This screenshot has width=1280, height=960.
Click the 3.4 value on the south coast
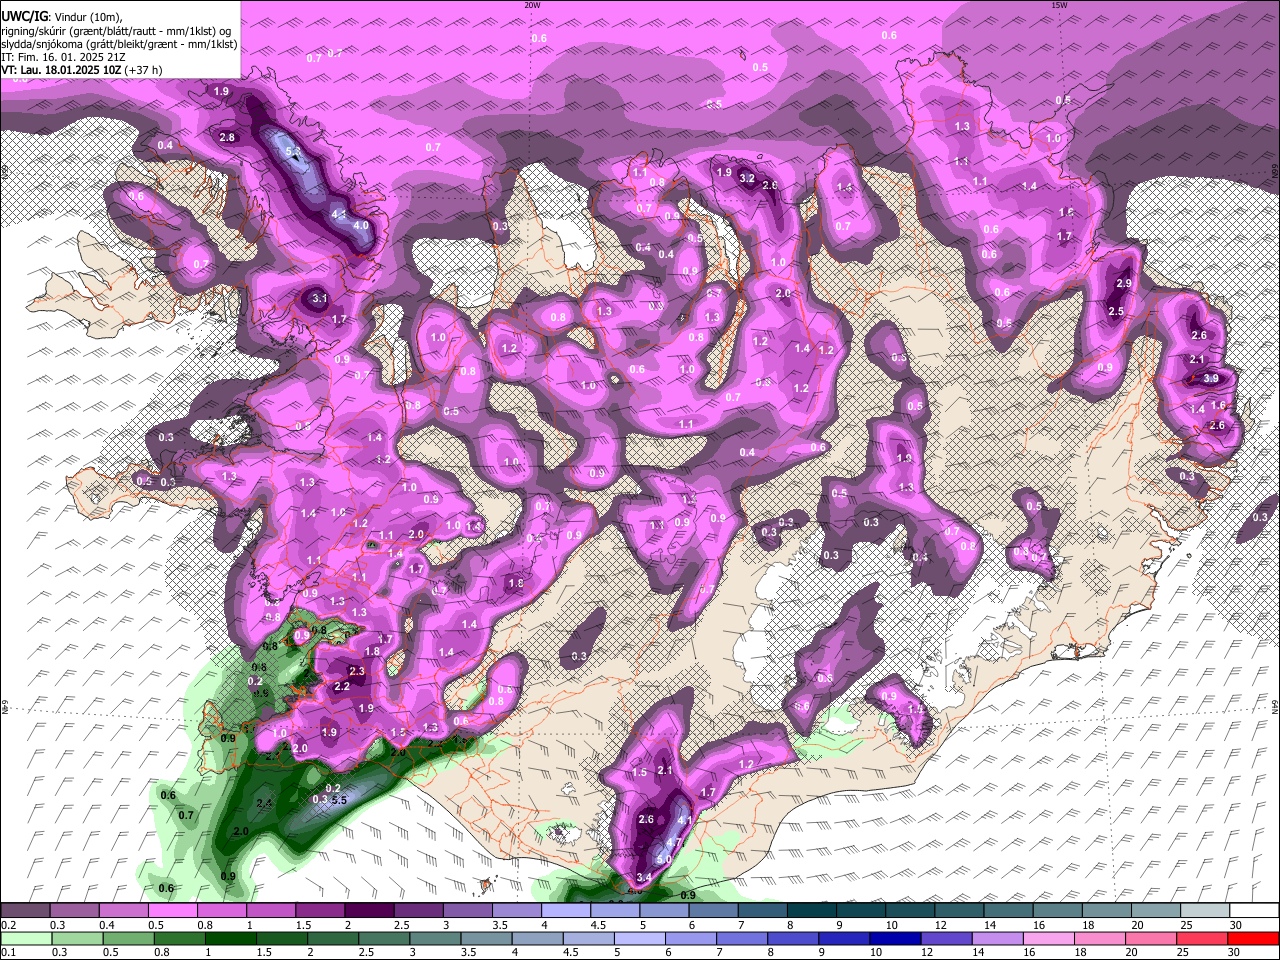644,877
